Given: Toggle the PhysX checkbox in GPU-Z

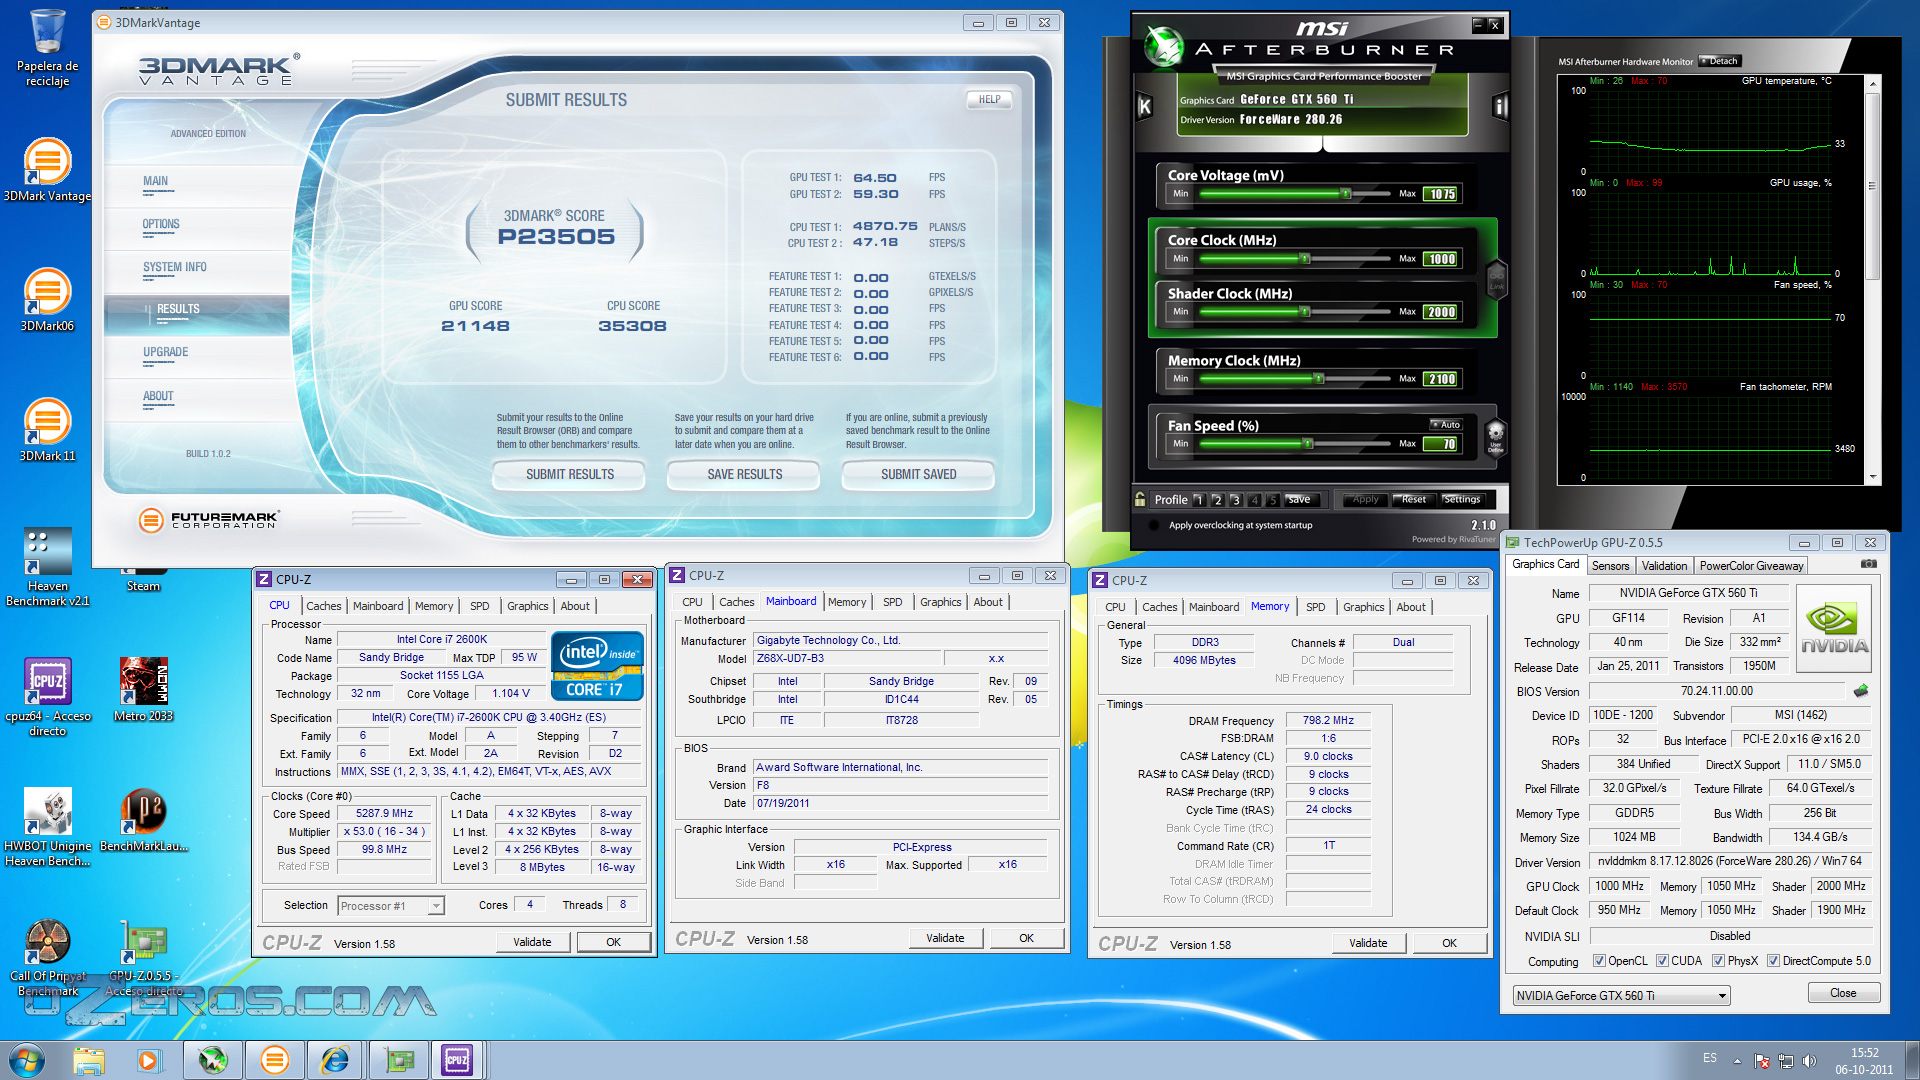Looking at the screenshot, I should [1718, 961].
